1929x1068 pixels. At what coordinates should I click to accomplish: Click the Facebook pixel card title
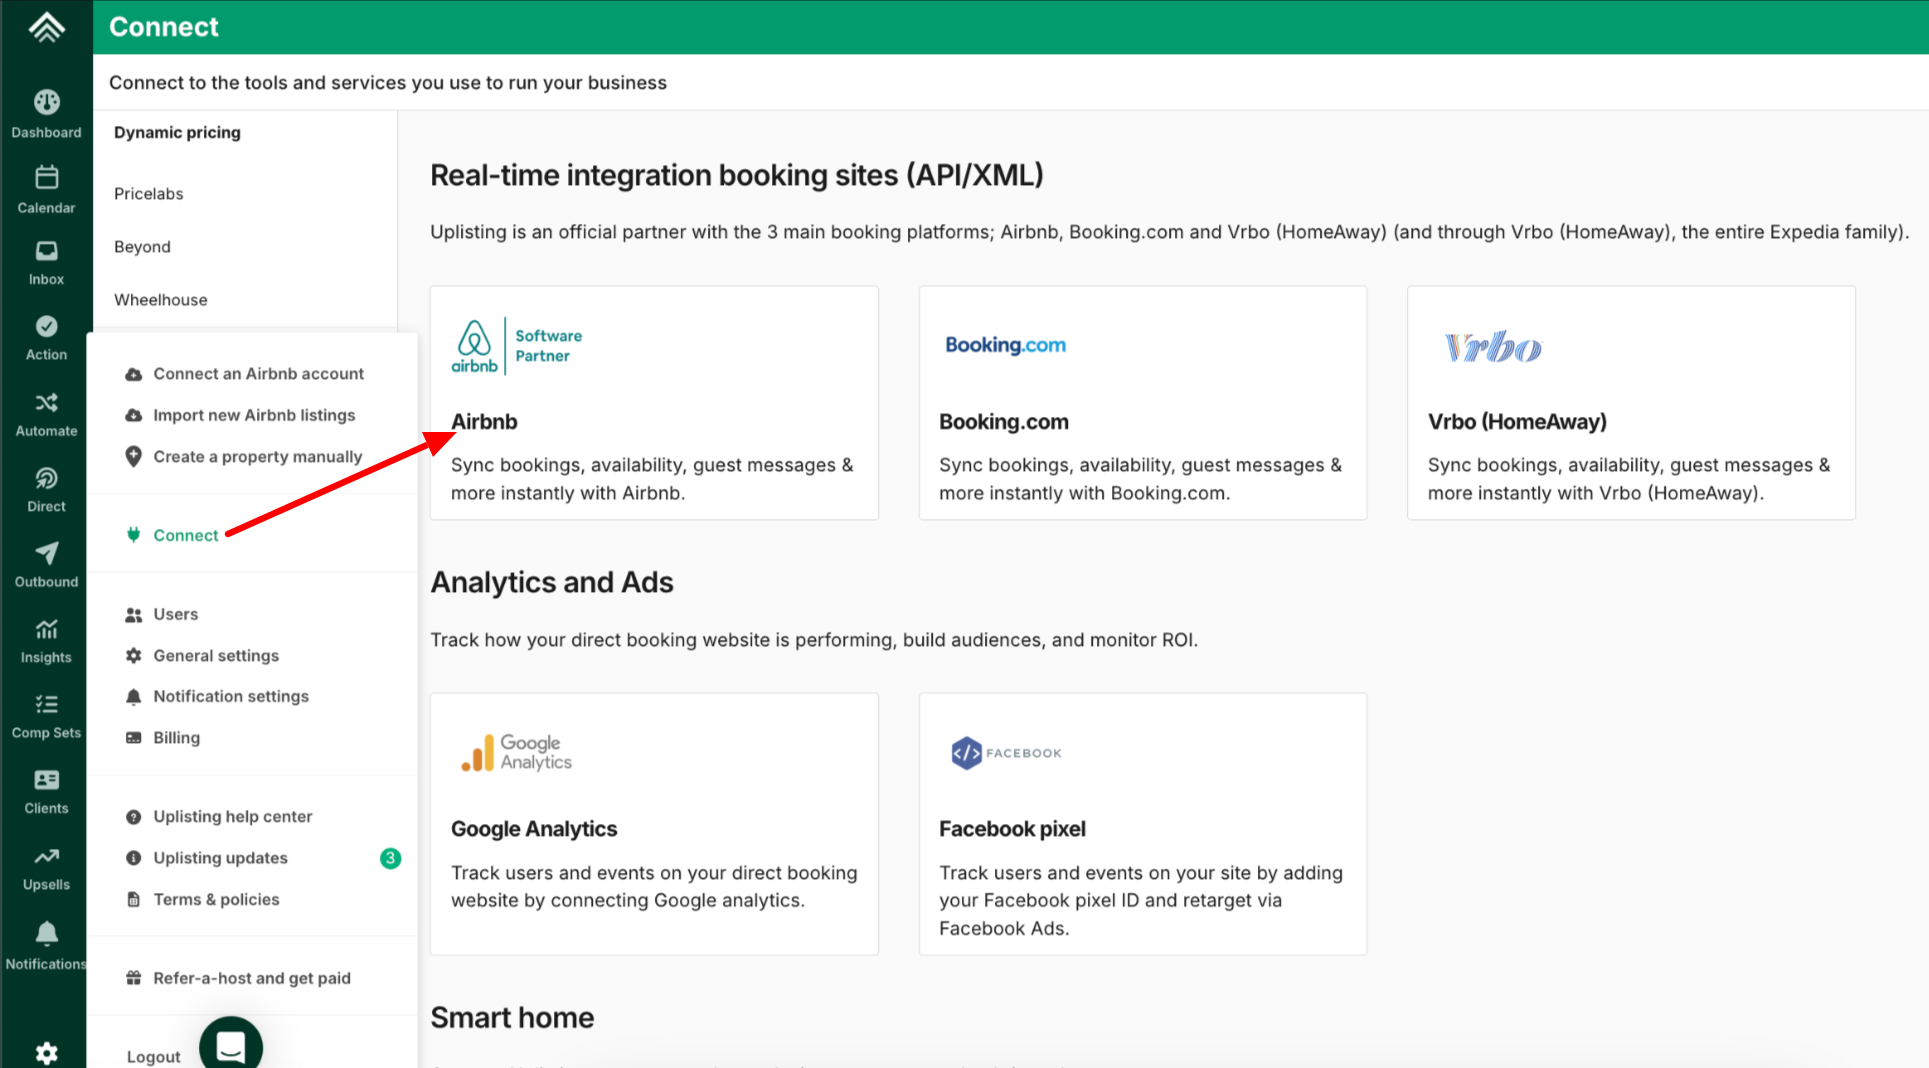(x=1012, y=829)
